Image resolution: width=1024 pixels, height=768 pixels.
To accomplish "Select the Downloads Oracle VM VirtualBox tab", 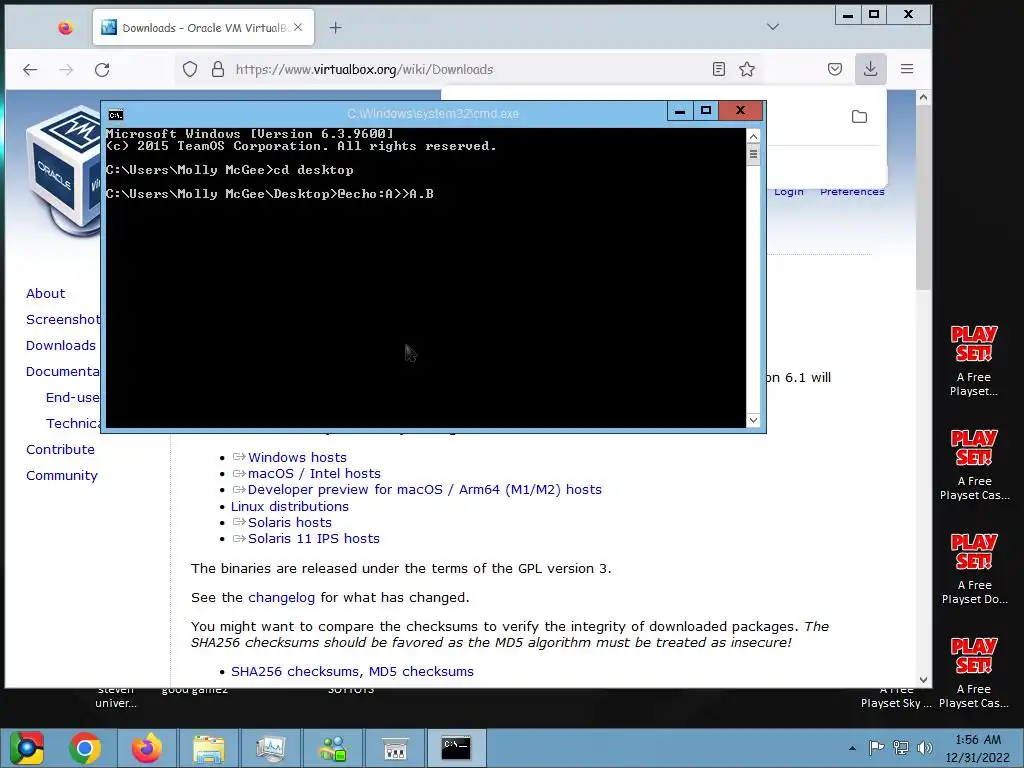I will [x=203, y=27].
